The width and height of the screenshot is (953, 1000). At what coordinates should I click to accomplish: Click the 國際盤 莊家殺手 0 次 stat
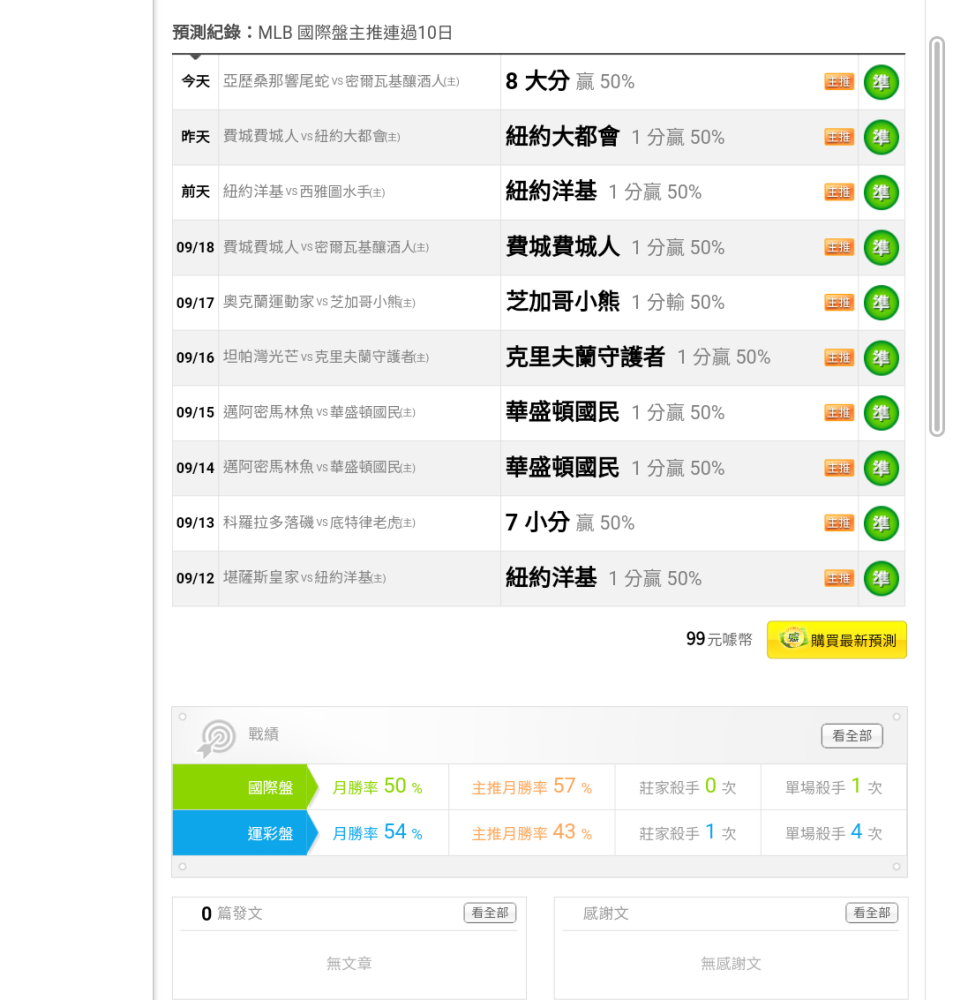pos(688,786)
